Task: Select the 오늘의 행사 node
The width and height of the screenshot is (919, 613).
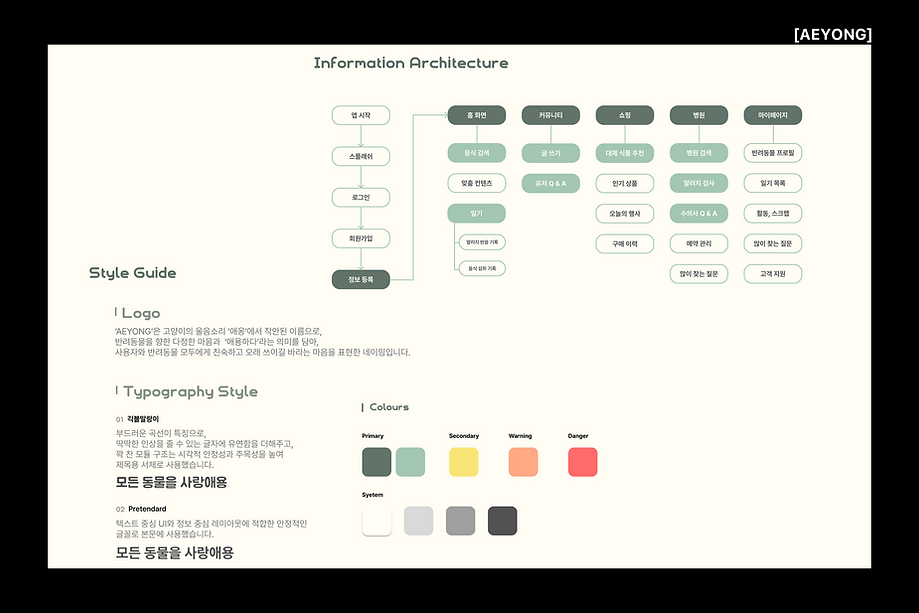Action: (x=625, y=214)
